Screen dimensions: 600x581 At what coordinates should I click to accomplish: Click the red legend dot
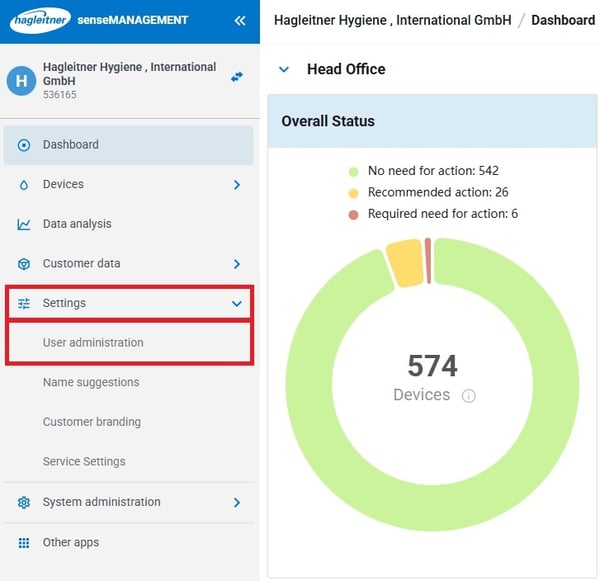click(x=354, y=215)
